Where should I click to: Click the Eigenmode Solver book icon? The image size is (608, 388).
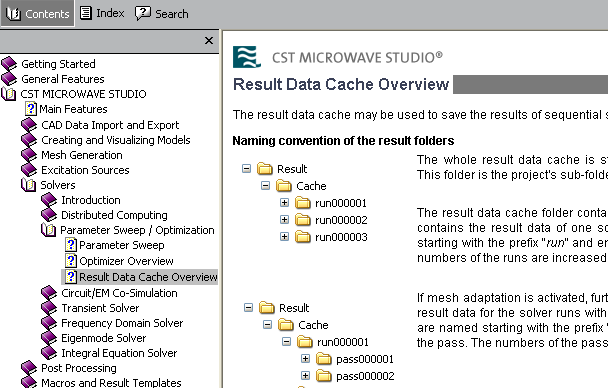pyautogui.click(x=49, y=338)
